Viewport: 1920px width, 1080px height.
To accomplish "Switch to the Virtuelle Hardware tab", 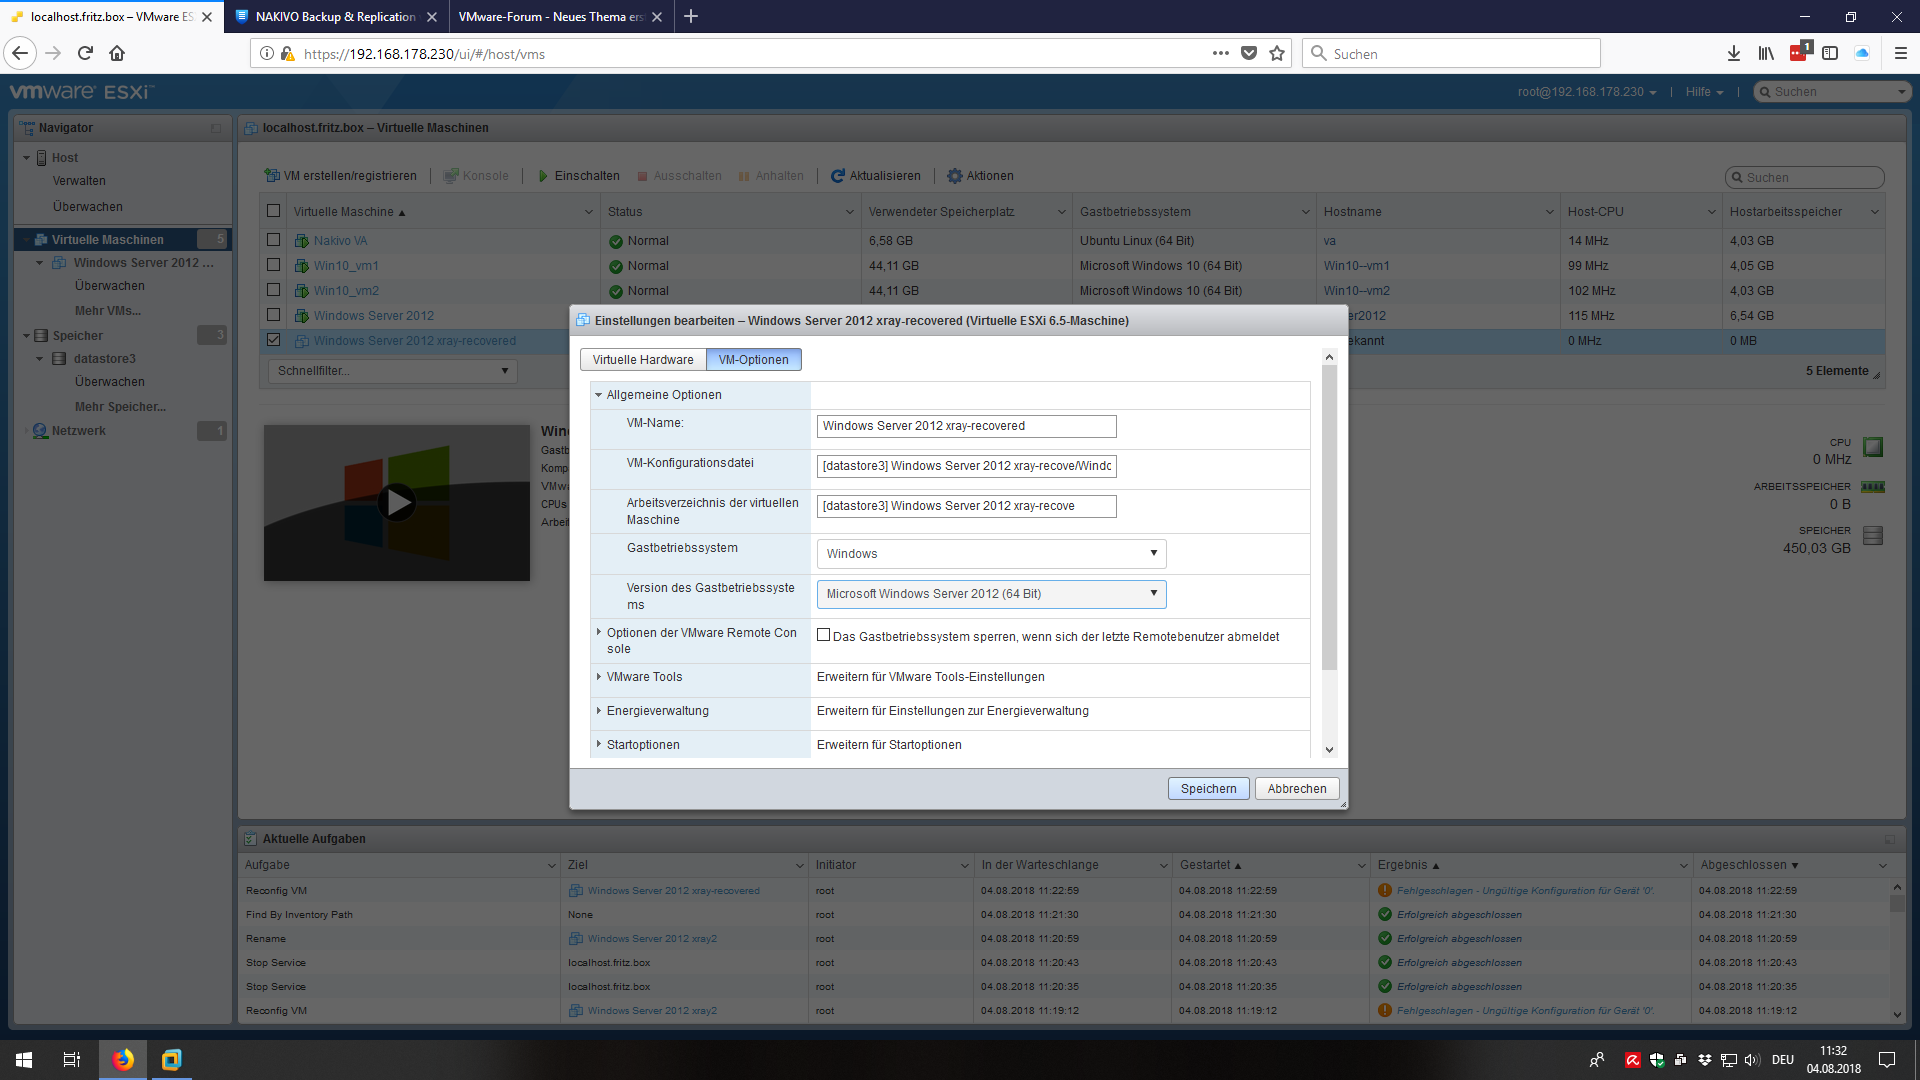I will (x=642, y=360).
